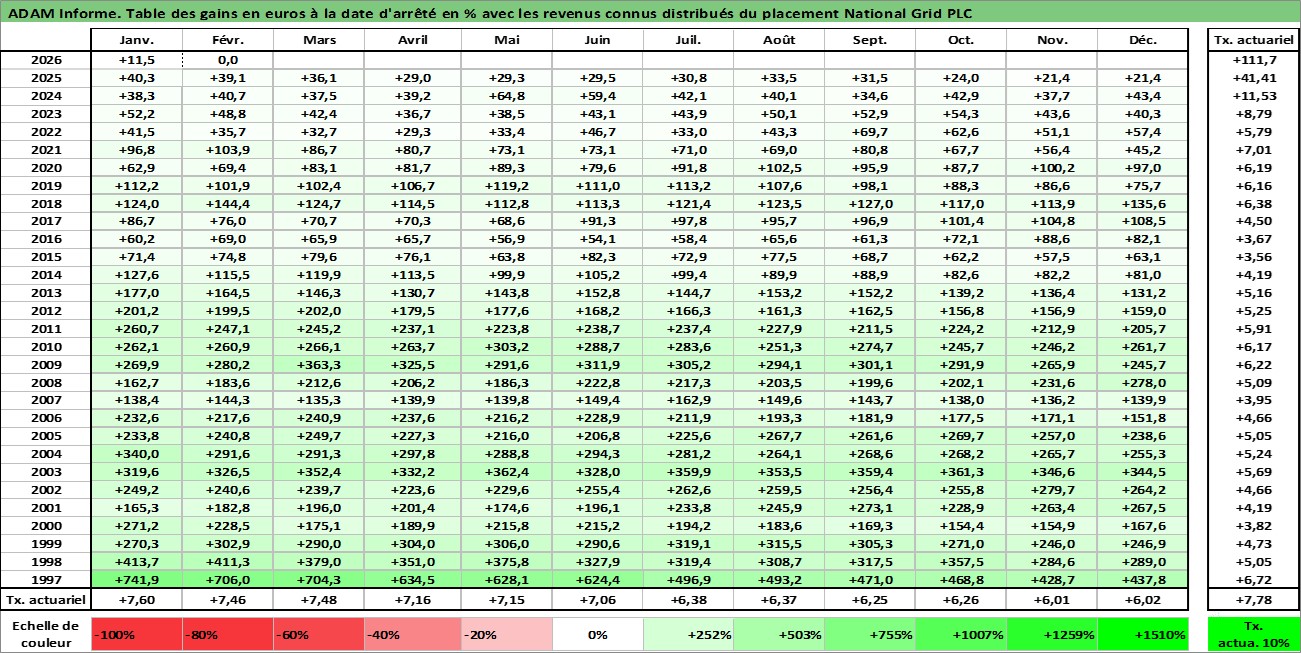Select the +279,7 cell for Nov. 2002
The height and width of the screenshot is (653, 1301).
[1051, 491]
